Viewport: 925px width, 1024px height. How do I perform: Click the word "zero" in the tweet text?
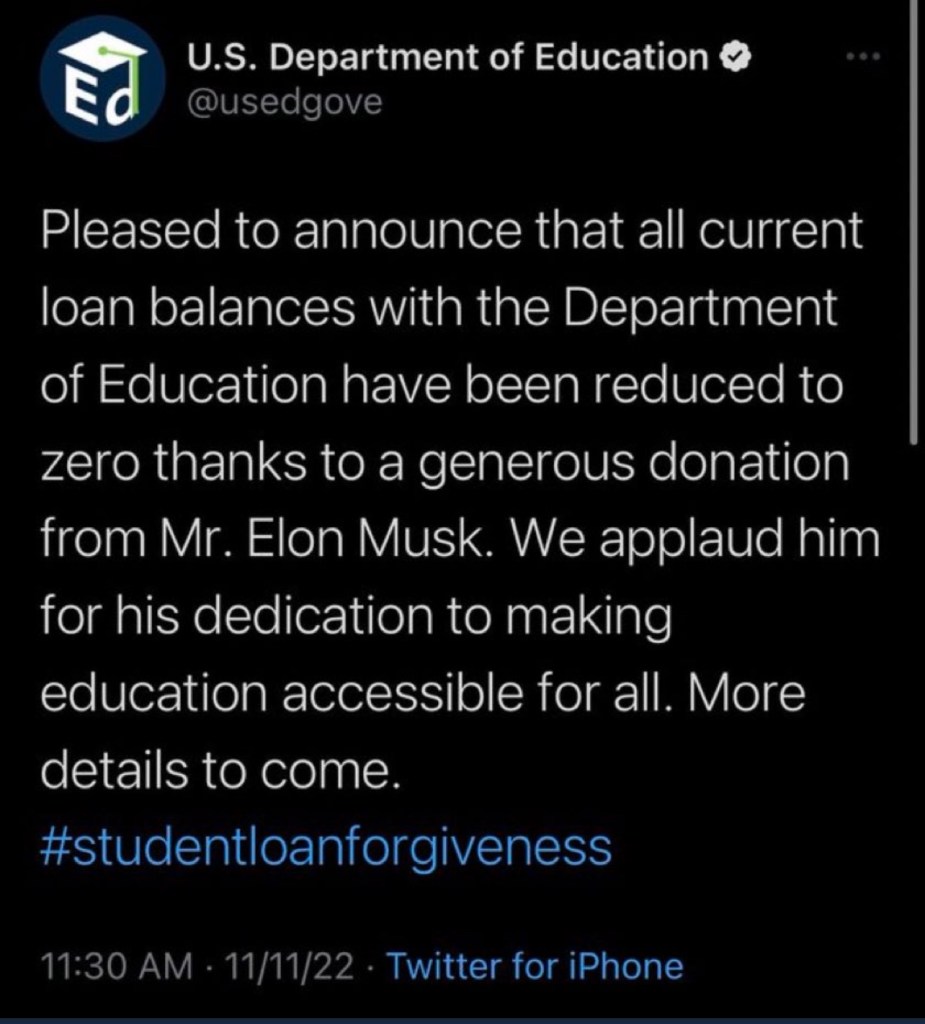[x=89, y=464]
